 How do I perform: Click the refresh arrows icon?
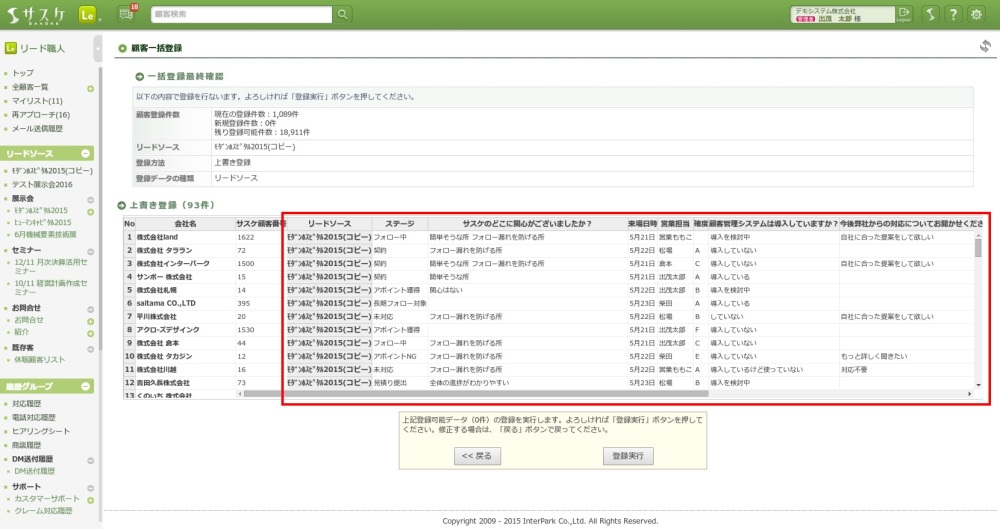(985, 46)
